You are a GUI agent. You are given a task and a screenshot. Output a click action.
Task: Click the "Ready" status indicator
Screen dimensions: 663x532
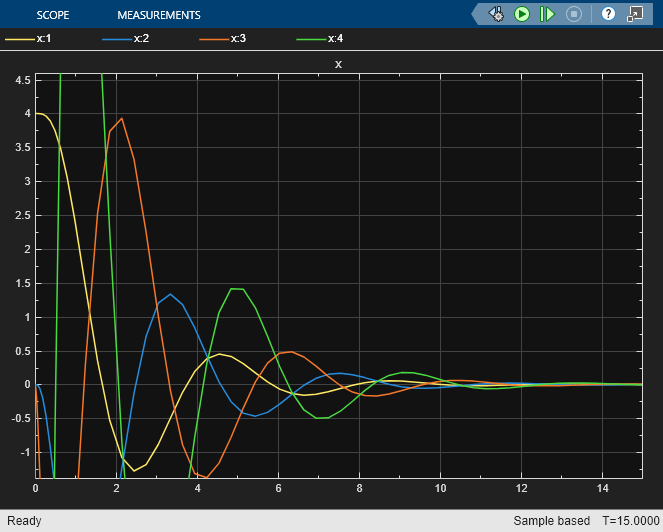tap(24, 521)
